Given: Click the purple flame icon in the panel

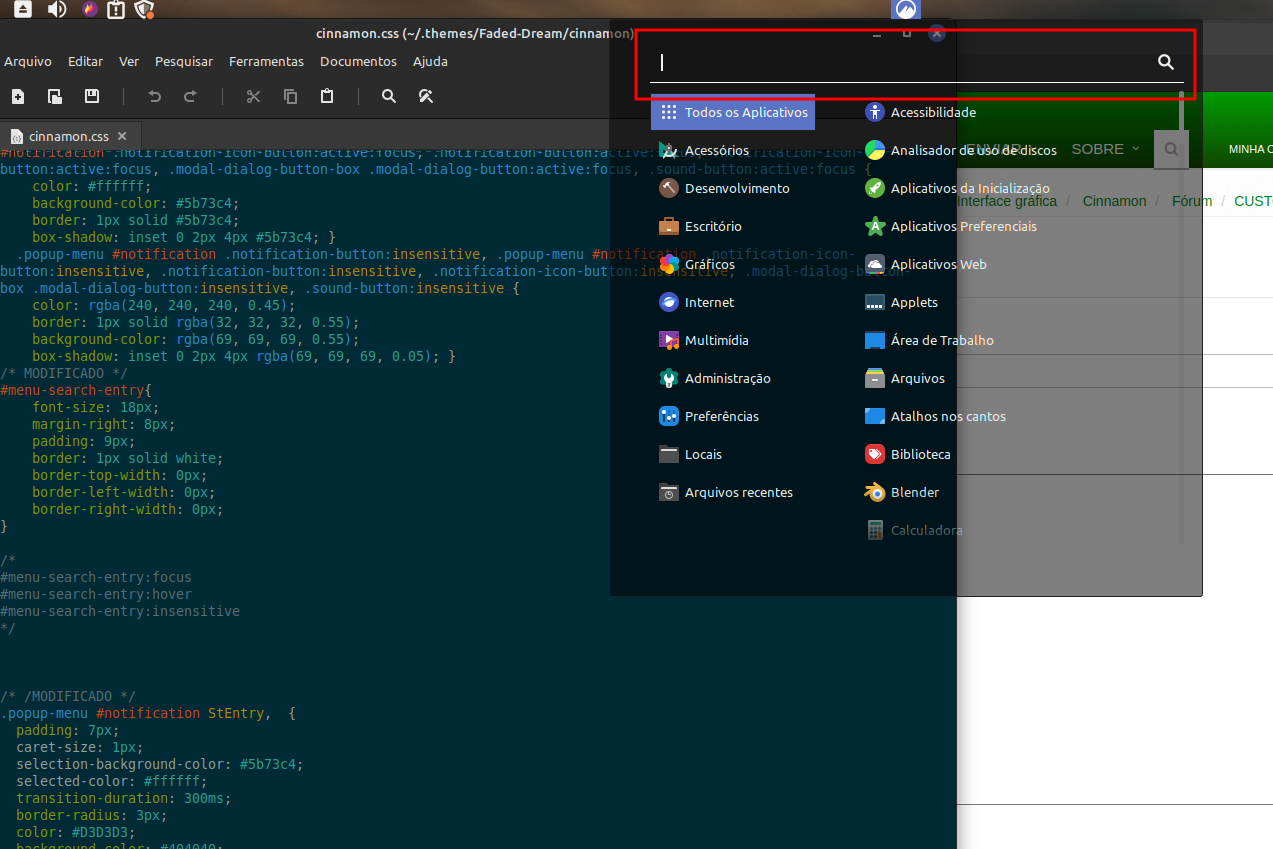Looking at the screenshot, I should click(x=89, y=10).
